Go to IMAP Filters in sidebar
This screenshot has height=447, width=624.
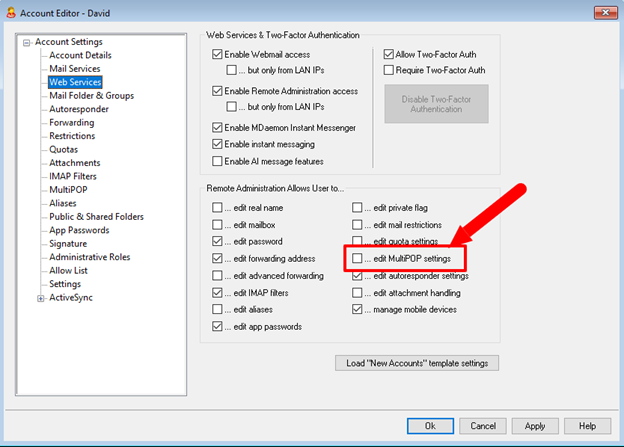click(75, 176)
